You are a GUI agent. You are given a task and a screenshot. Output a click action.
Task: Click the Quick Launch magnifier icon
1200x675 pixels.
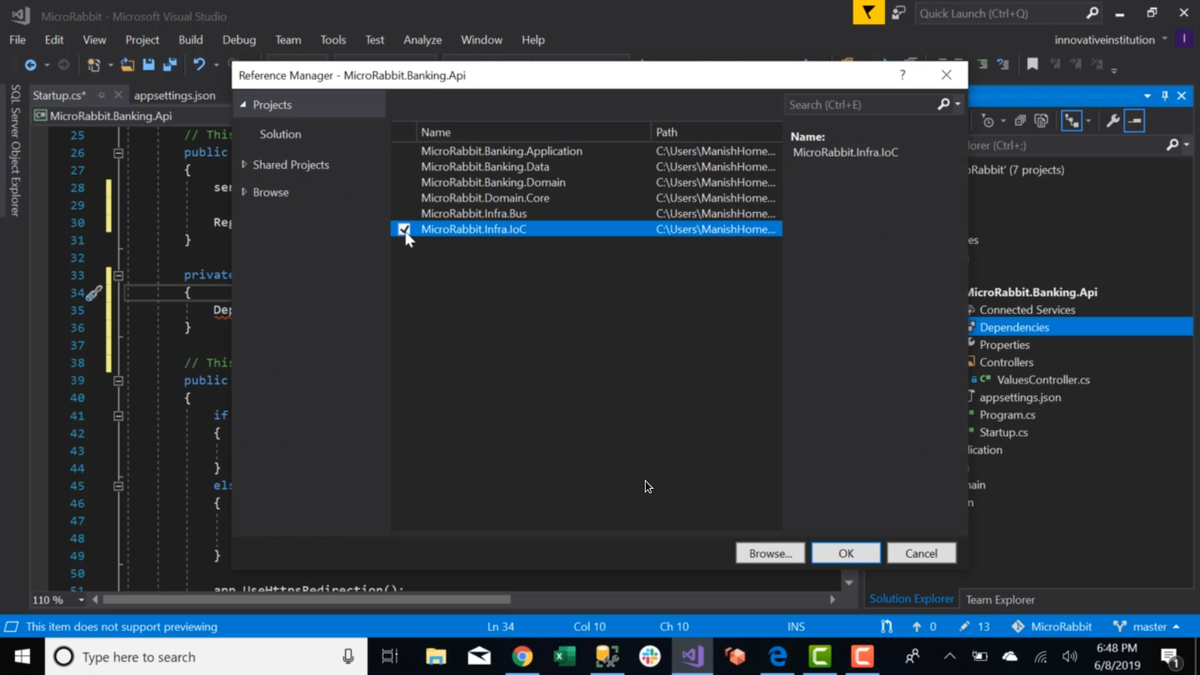[1092, 13]
